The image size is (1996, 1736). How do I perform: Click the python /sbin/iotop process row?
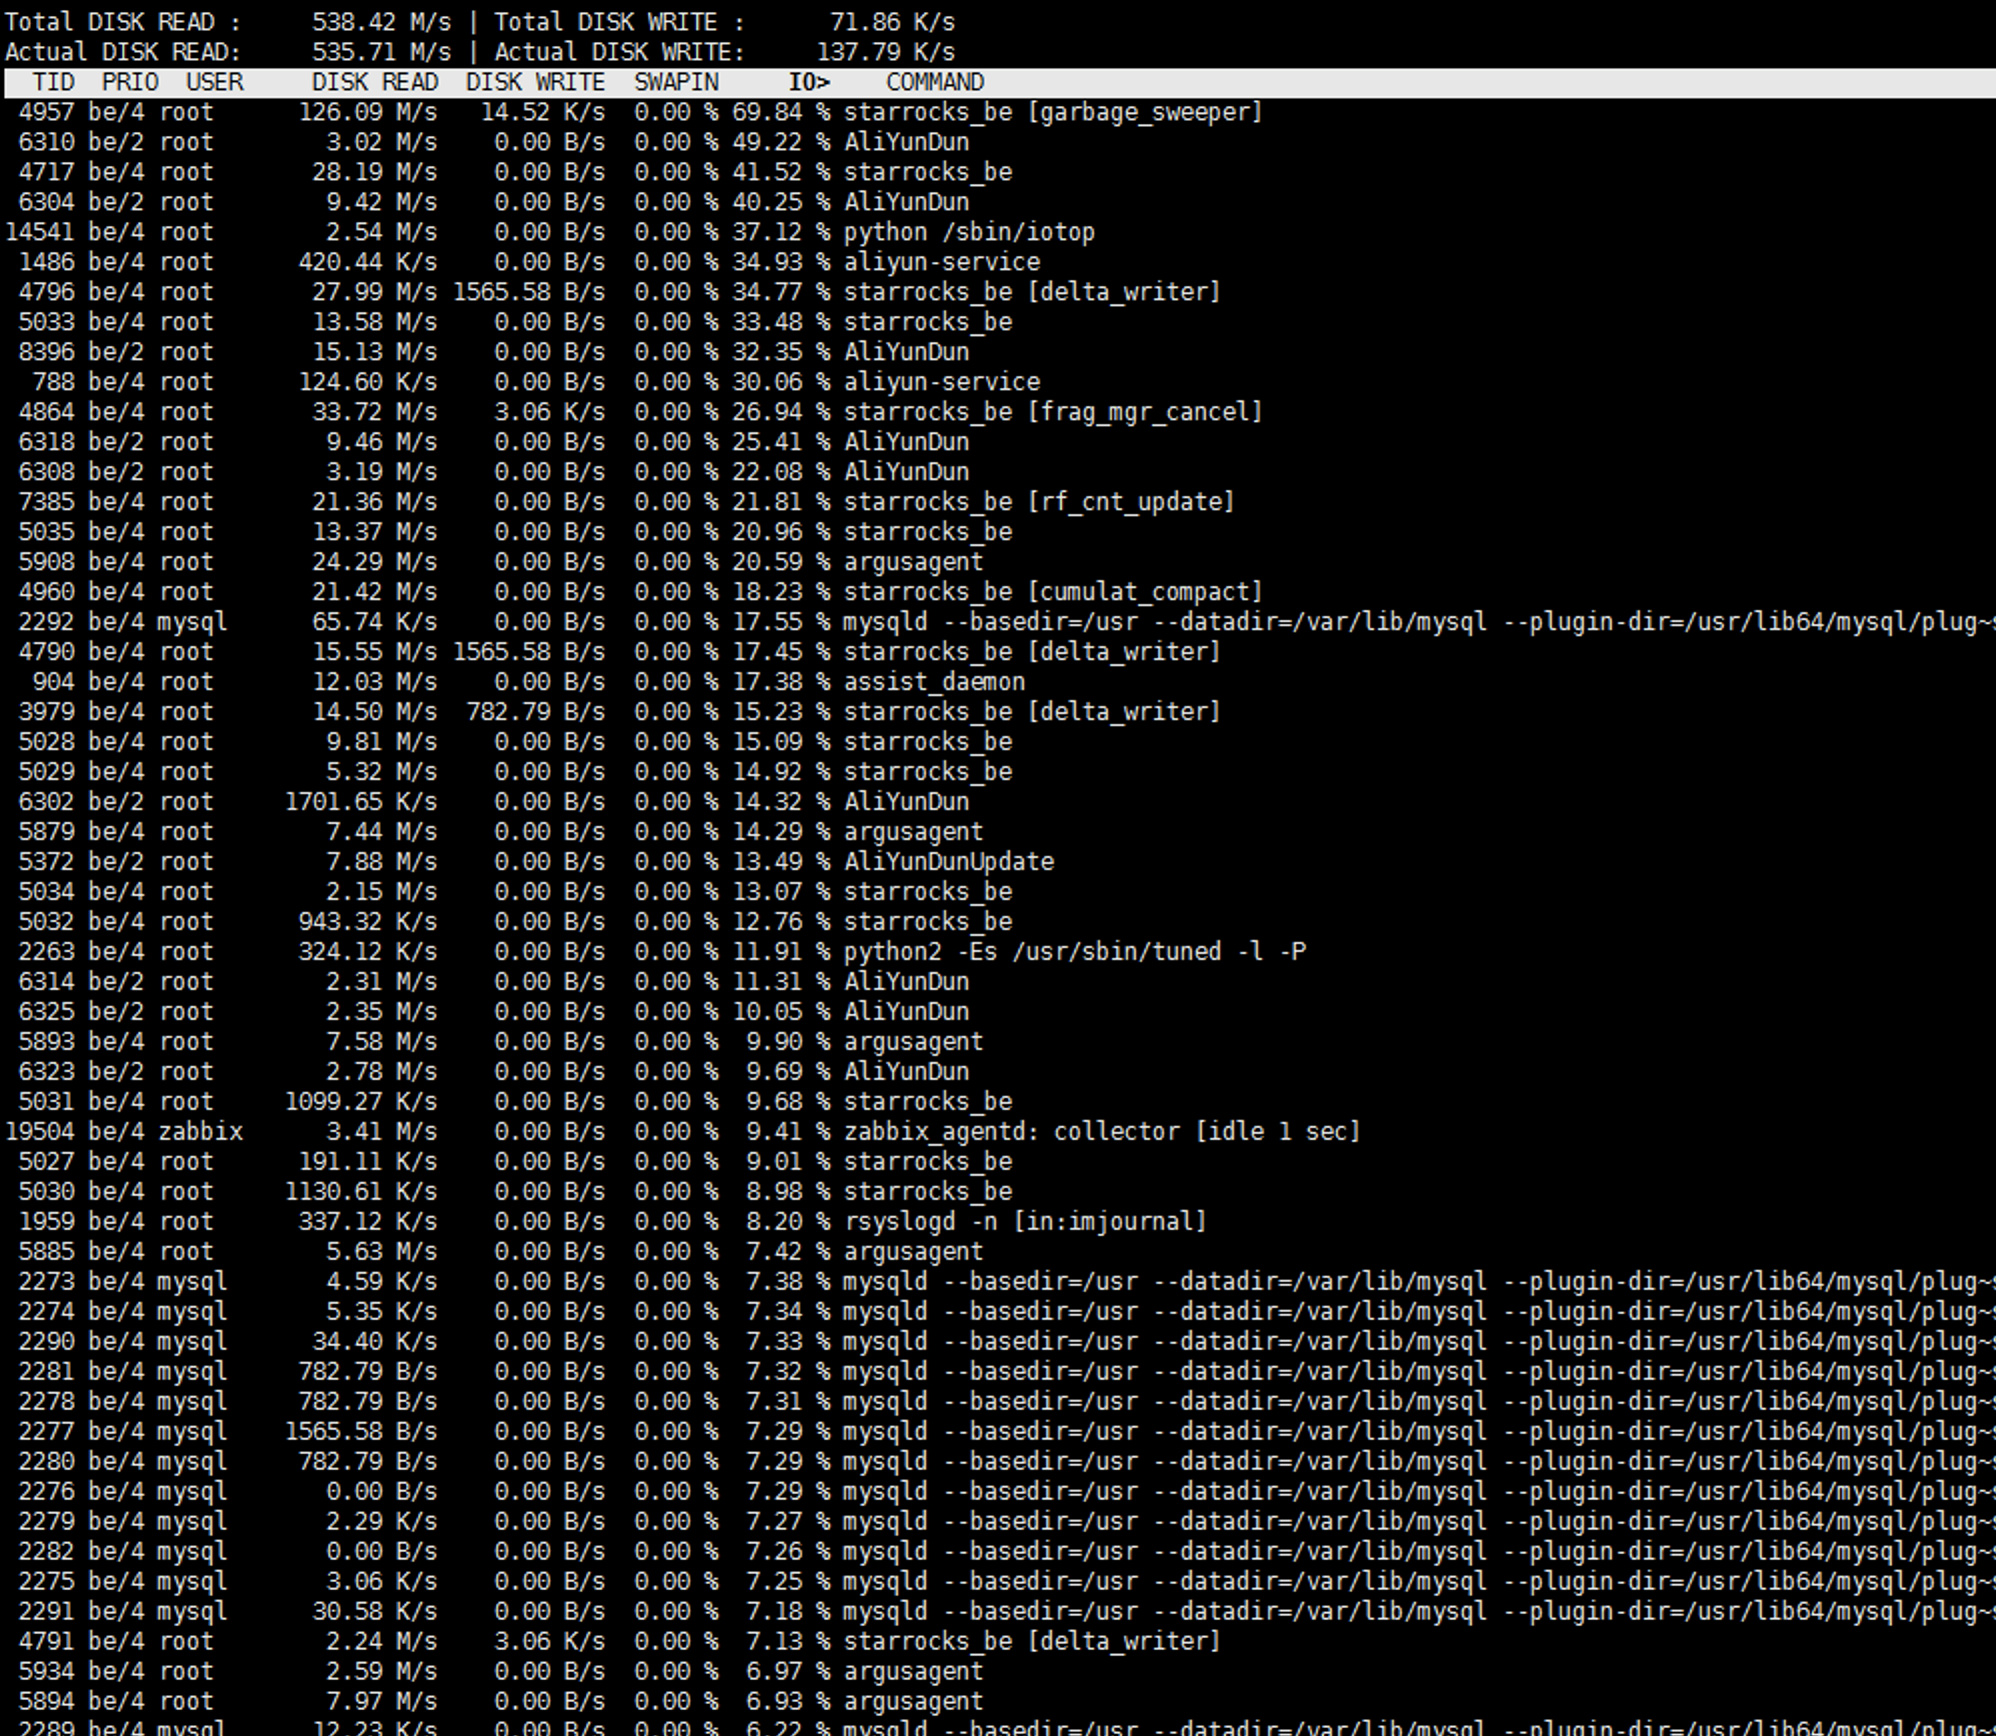pos(968,232)
